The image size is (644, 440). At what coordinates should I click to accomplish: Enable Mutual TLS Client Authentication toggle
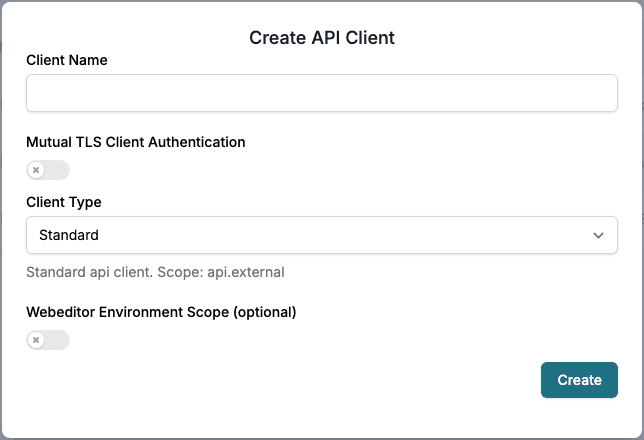tap(48, 170)
